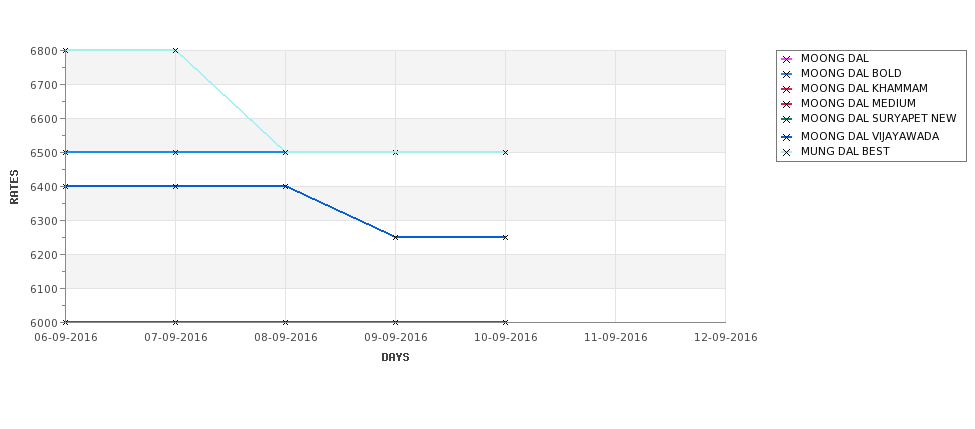Select the MOONG DAL BOLD legend label
This screenshot has width=975, height=429.
click(851, 73)
